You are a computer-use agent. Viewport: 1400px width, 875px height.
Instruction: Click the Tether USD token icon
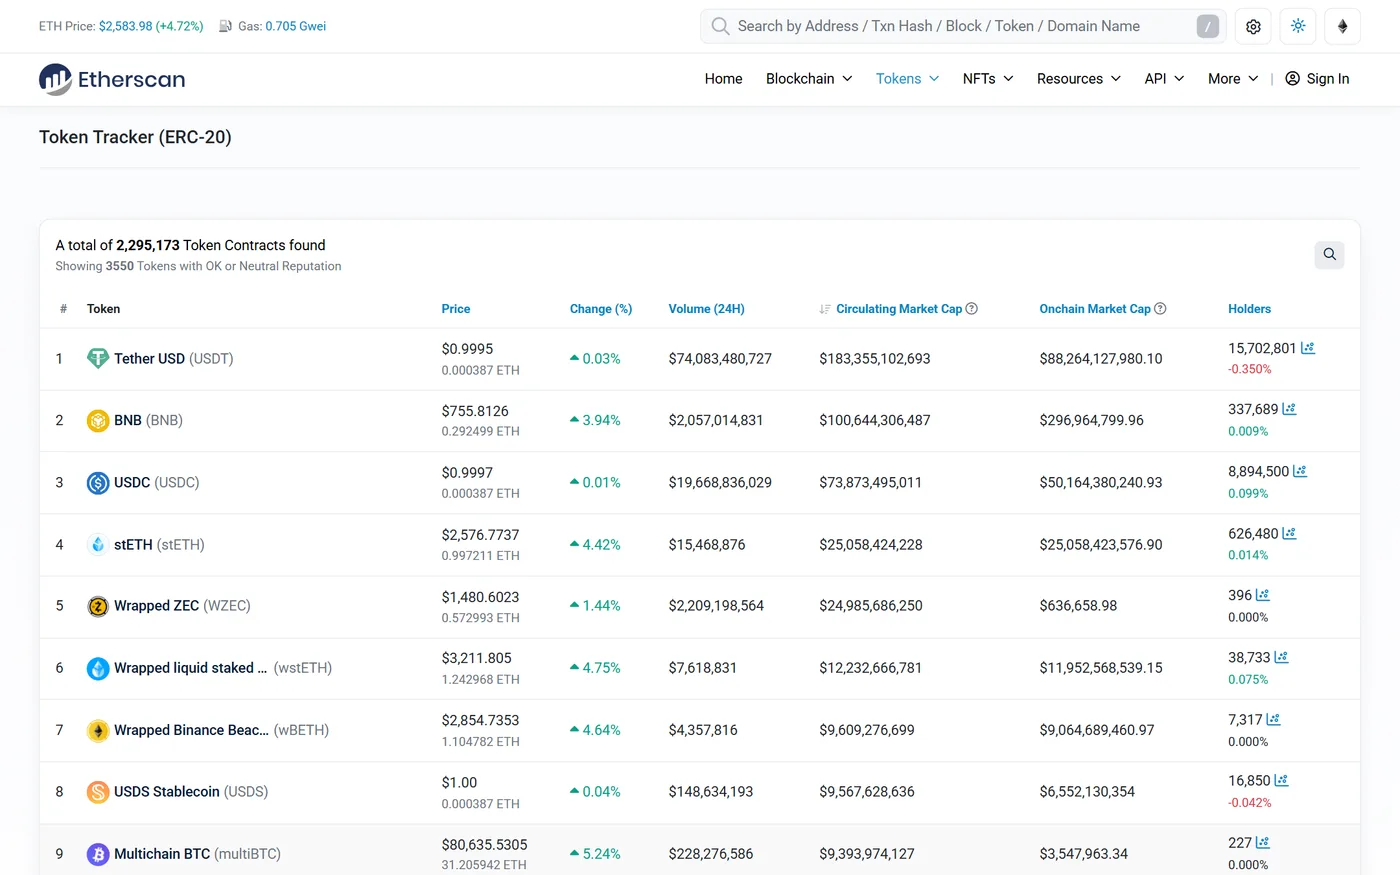98,358
